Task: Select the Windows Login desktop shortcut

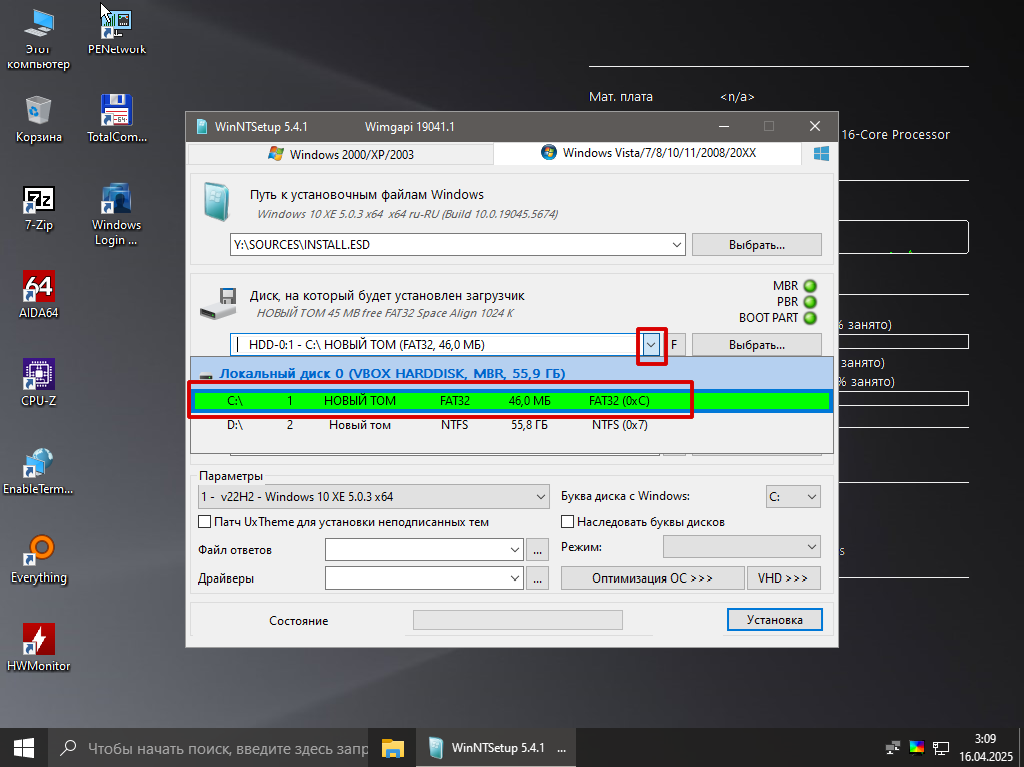Action: [x=116, y=214]
